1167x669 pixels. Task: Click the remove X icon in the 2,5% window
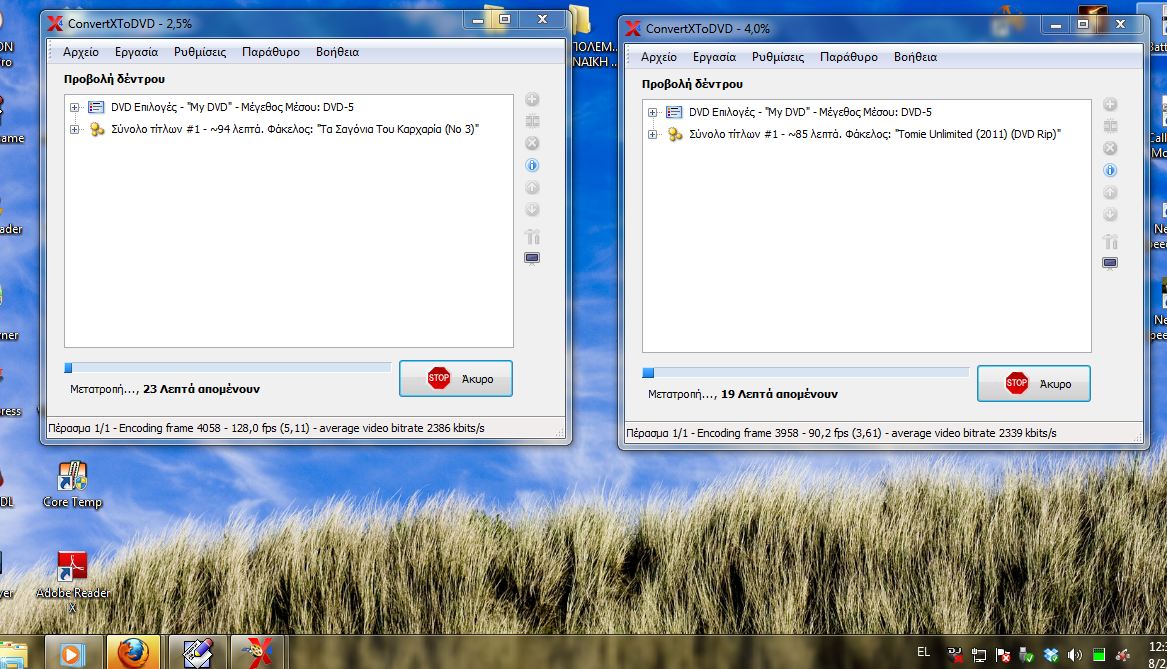(x=532, y=143)
